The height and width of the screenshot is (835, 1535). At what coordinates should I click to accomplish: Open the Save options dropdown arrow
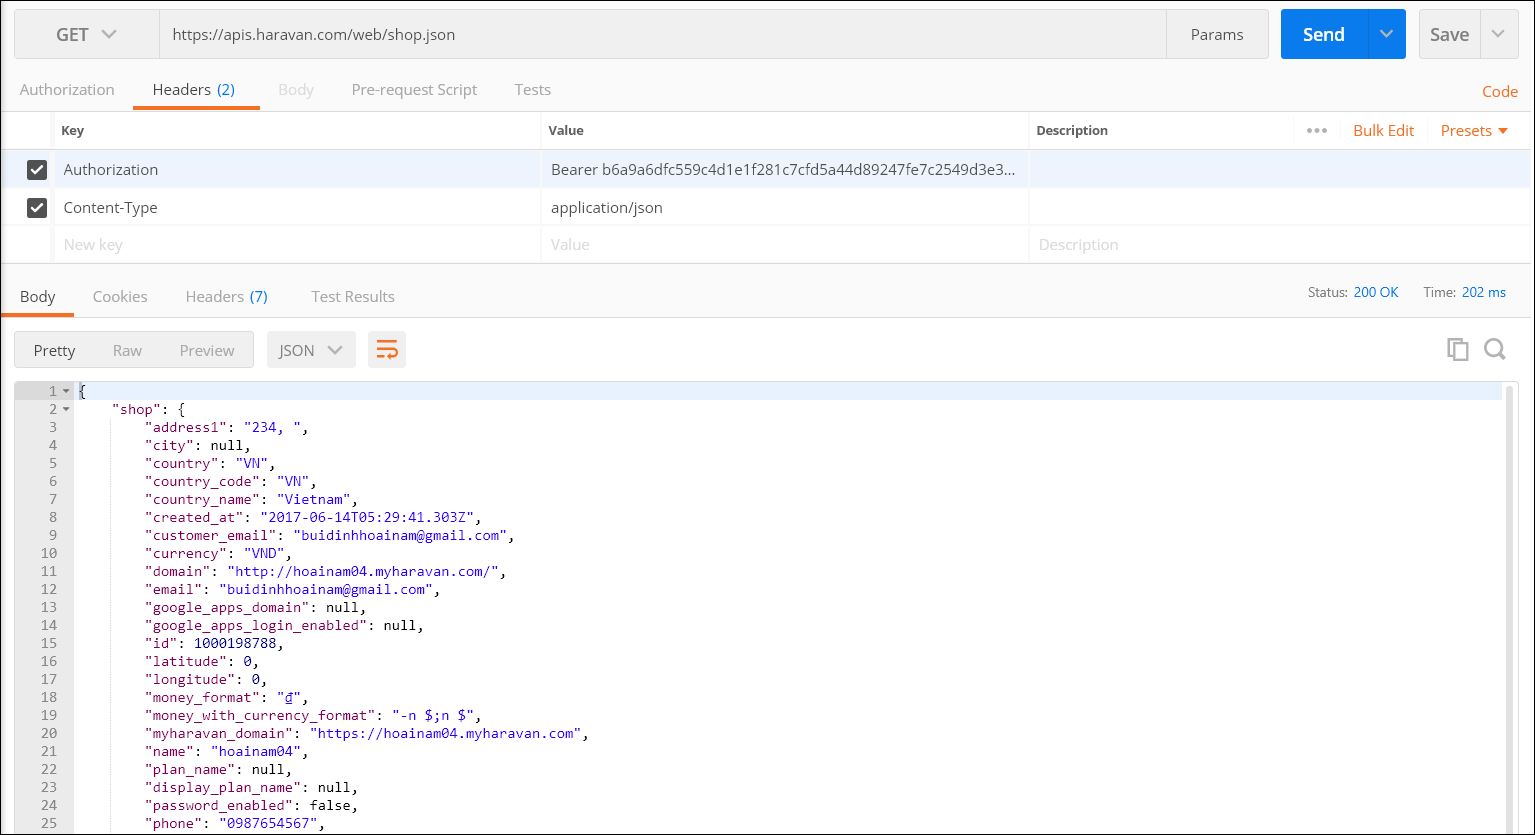(x=1498, y=35)
